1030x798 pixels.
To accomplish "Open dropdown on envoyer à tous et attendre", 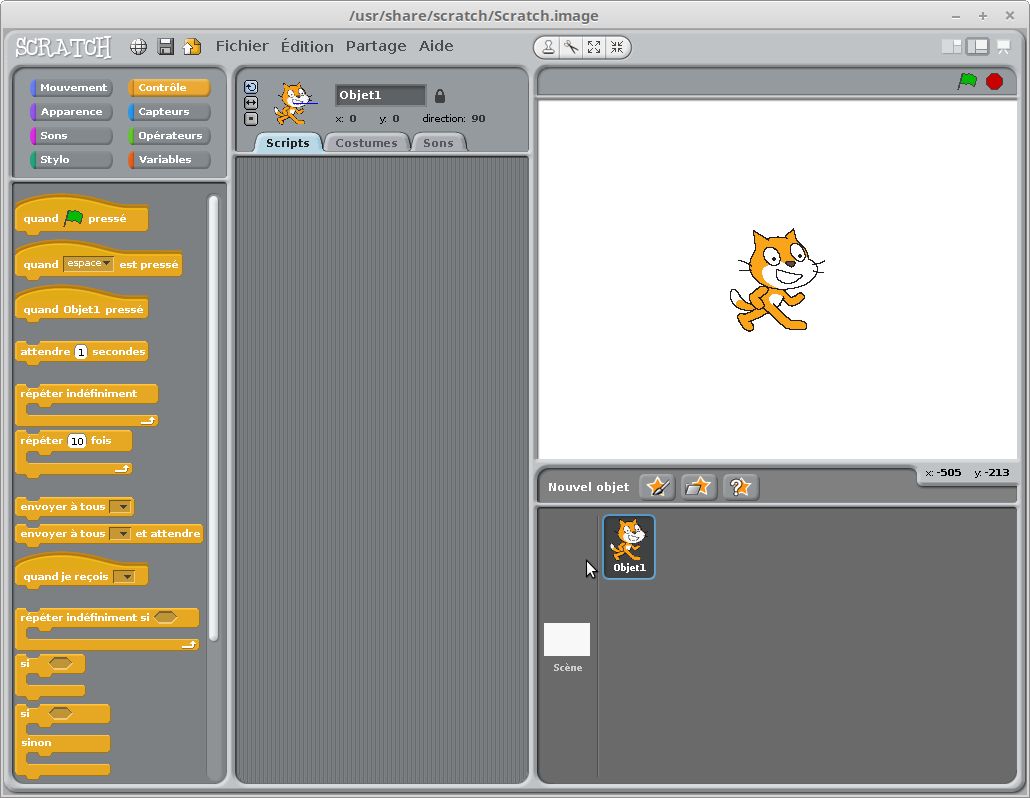I will coord(120,533).
